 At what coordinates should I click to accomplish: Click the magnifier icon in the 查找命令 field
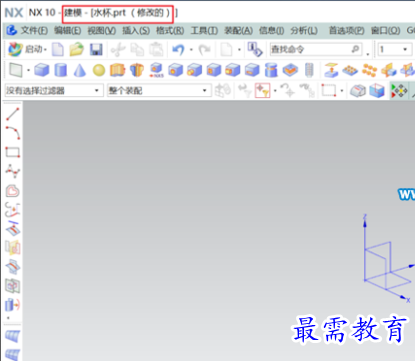[356, 49]
